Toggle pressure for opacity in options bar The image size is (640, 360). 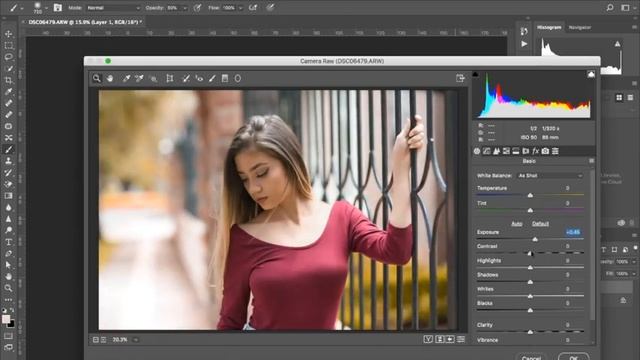tap(198, 7)
